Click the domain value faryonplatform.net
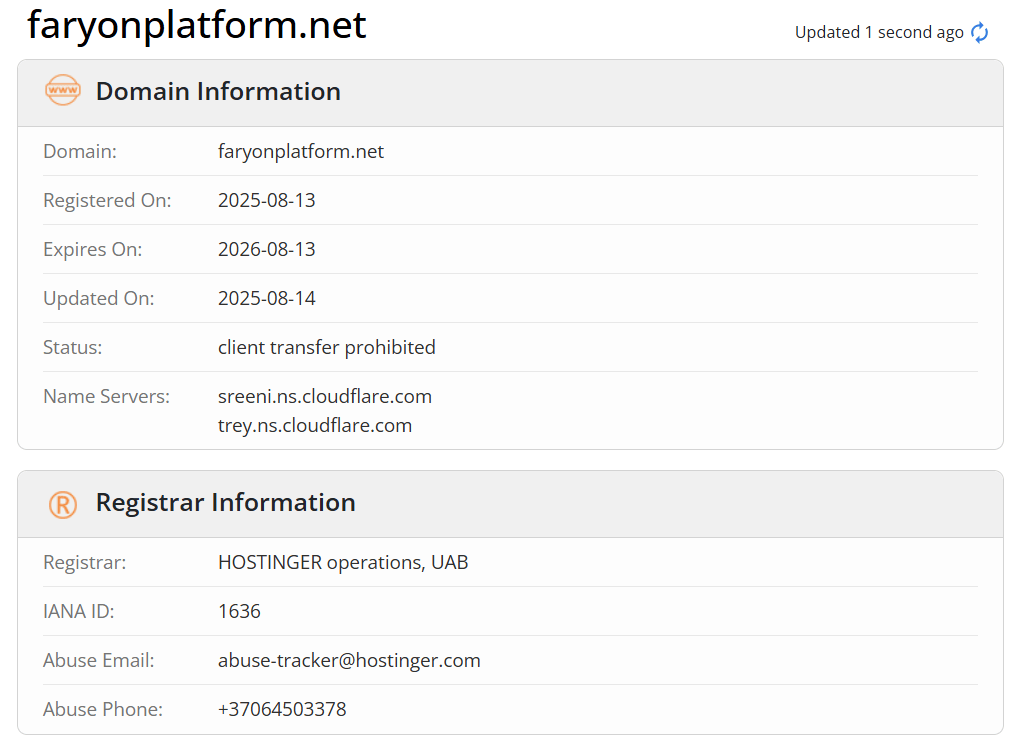 301,151
